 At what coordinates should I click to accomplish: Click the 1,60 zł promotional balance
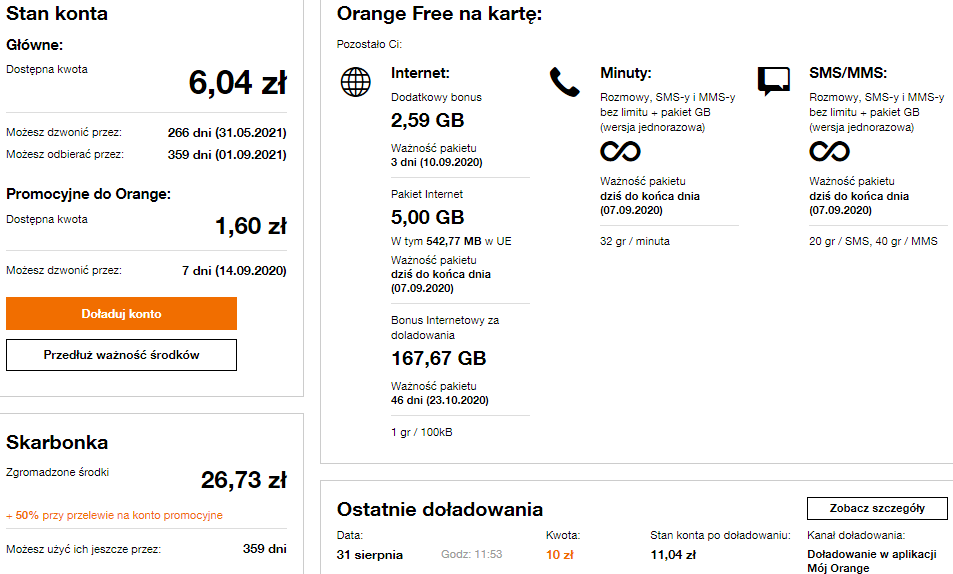click(x=250, y=226)
